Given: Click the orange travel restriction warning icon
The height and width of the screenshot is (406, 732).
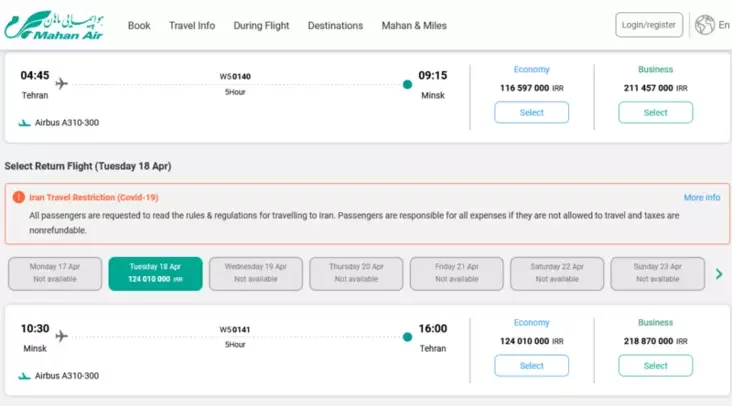Looking at the screenshot, I should click(19, 197).
